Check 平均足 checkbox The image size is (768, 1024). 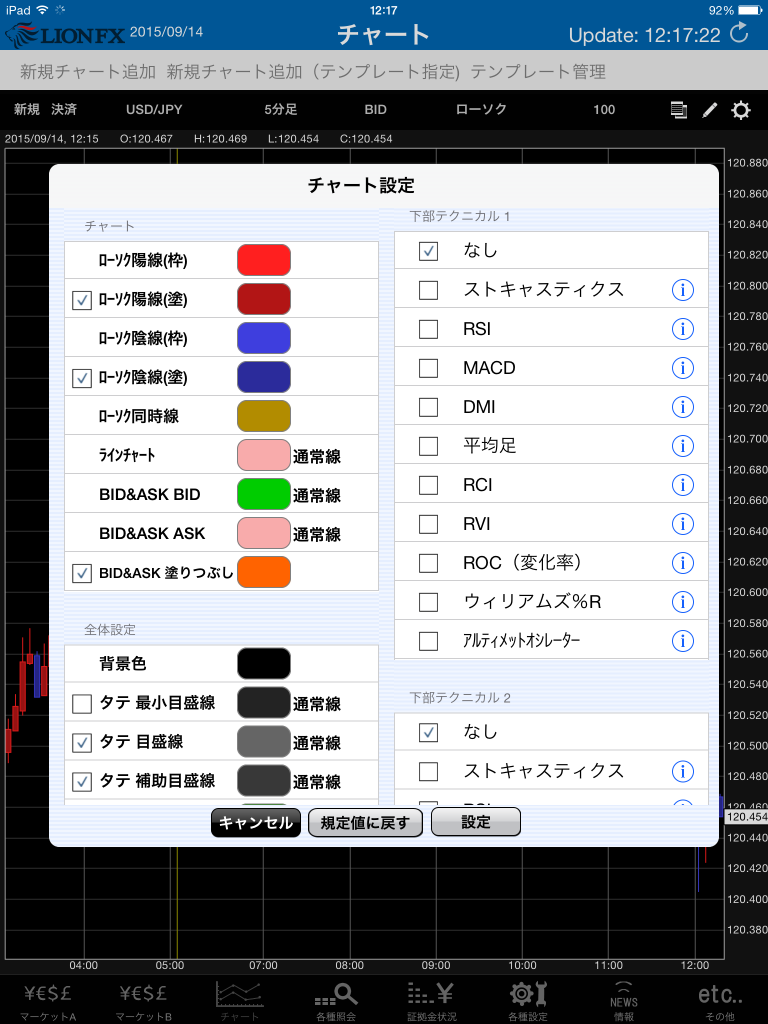428,446
